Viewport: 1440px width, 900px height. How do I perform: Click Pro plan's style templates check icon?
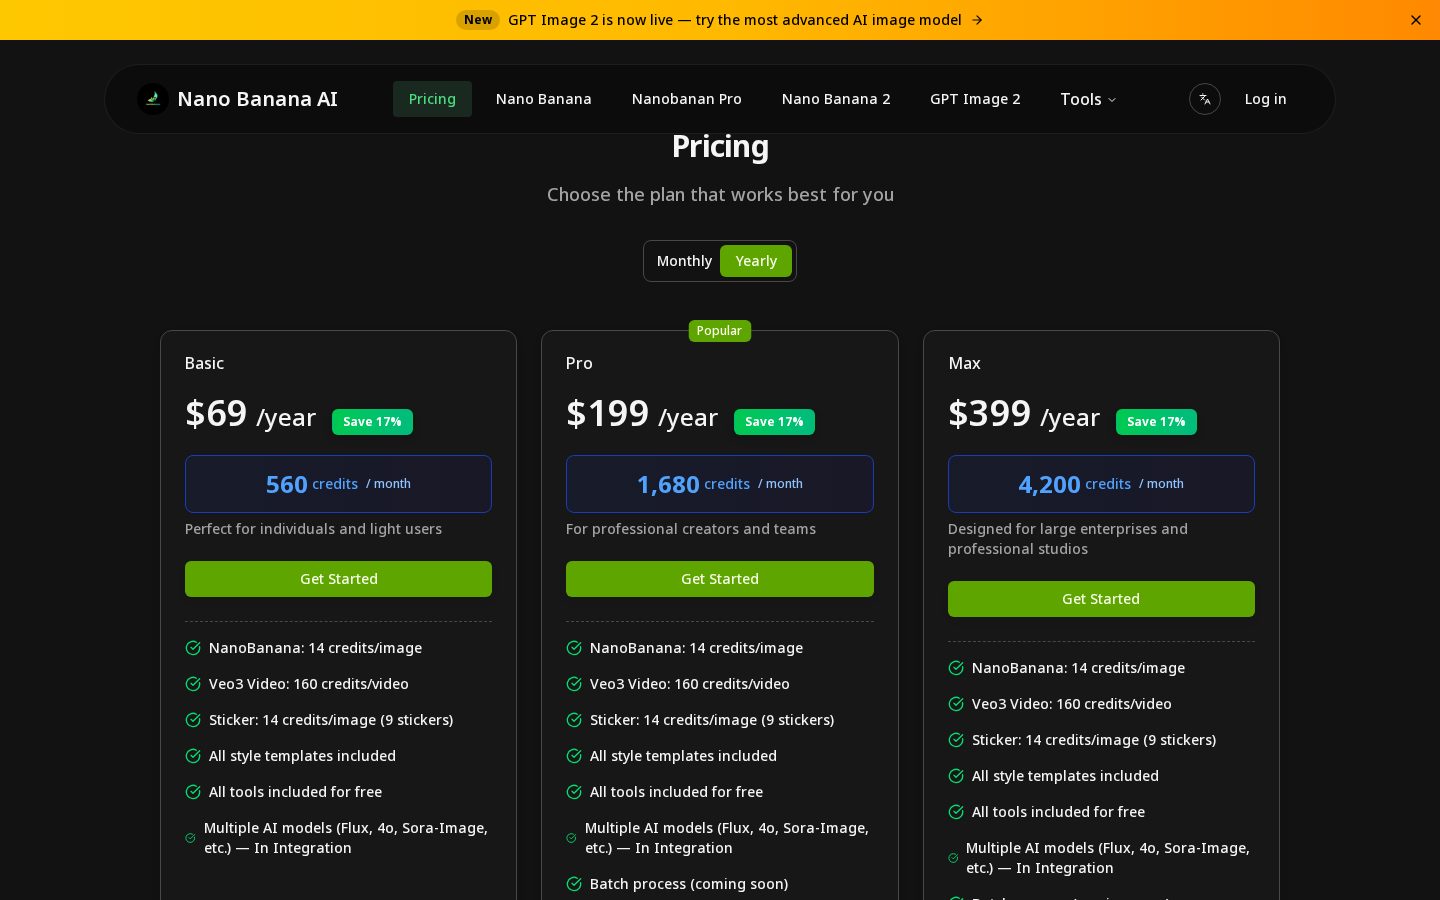tap(574, 756)
